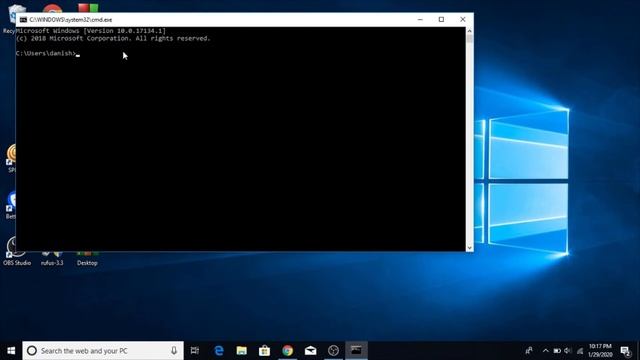
Task: Open Mail app from taskbar
Action: 310,351
